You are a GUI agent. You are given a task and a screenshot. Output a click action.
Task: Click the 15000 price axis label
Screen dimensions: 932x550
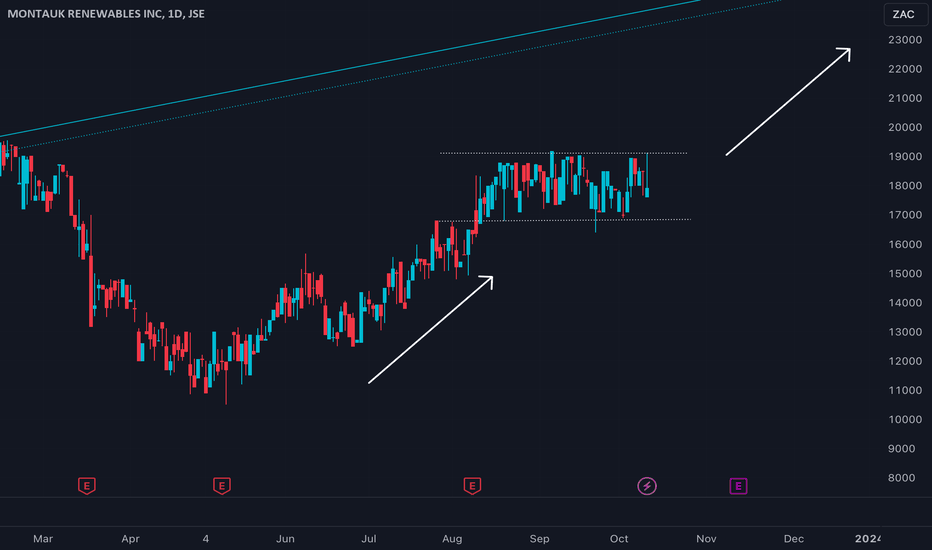pos(905,274)
